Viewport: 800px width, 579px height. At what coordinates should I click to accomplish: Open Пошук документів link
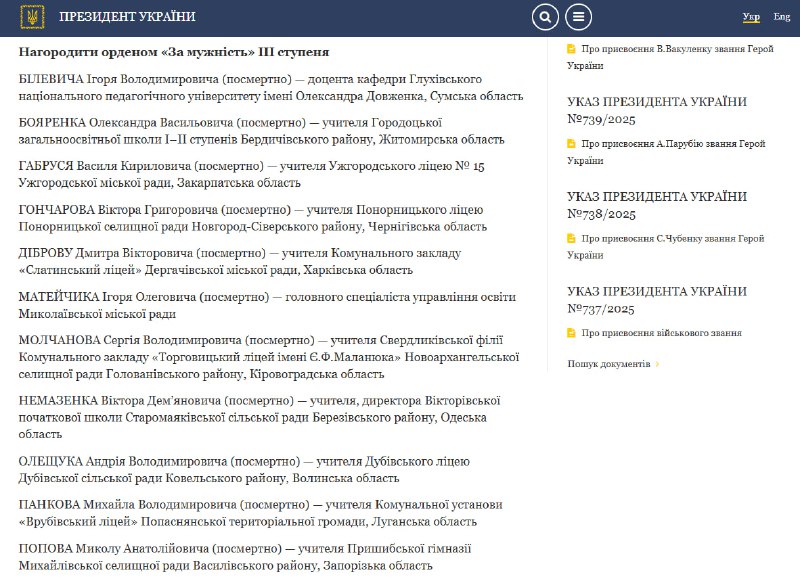[x=608, y=364]
